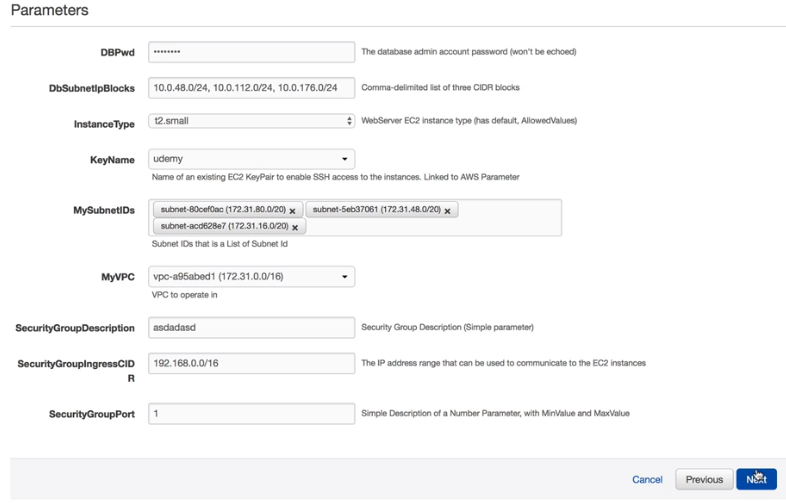Open the InstanceType t2.small dropdown
Viewport: 786px width, 504px height.
[251, 121]
